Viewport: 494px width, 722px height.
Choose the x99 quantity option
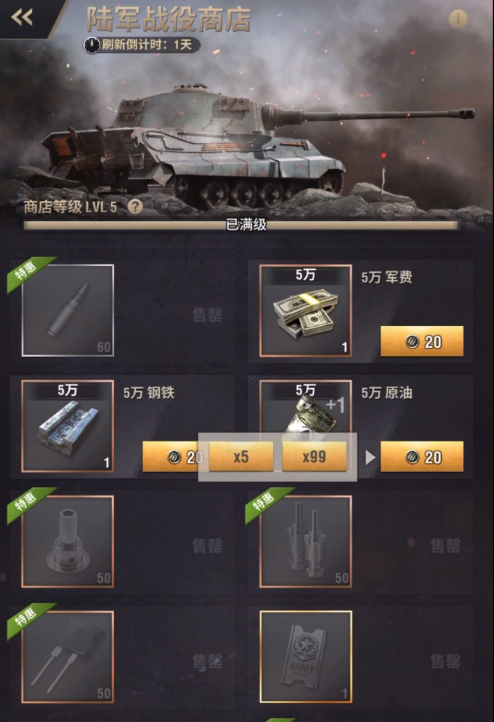pyautogui.click(x=314, y=457)
